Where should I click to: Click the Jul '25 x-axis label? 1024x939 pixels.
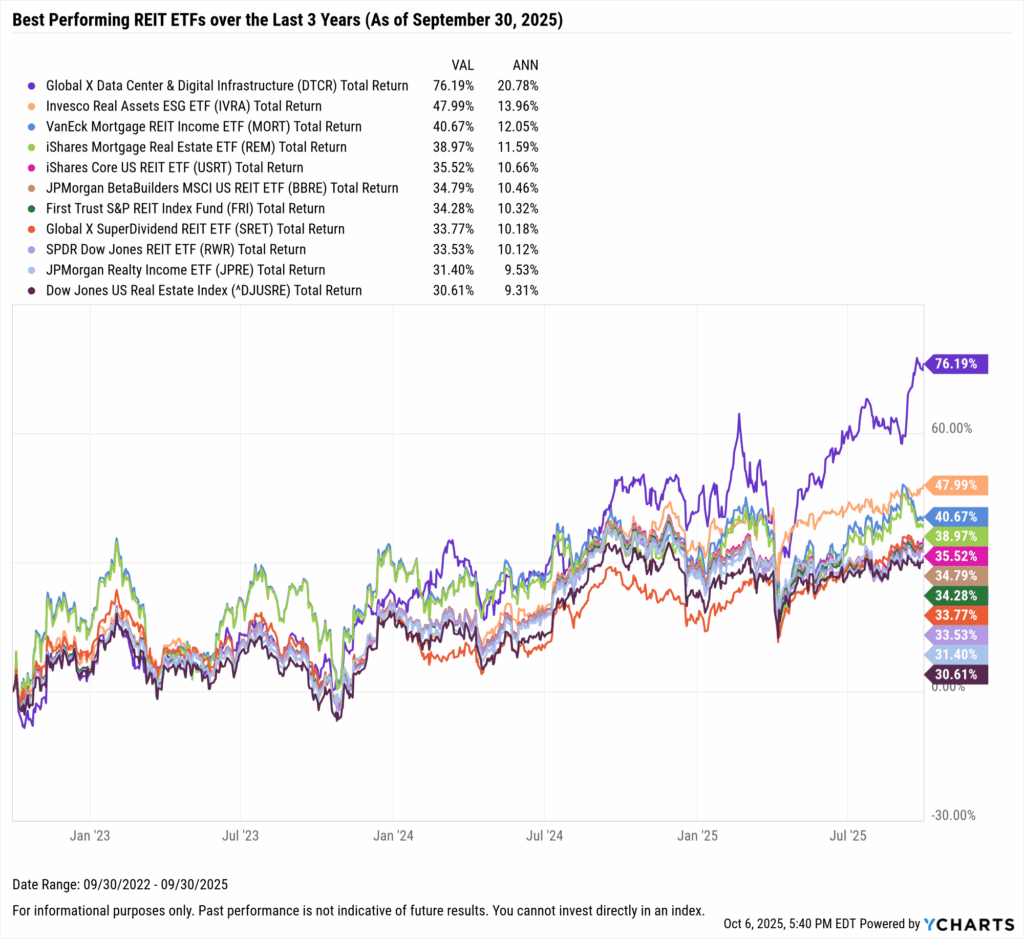847,833
